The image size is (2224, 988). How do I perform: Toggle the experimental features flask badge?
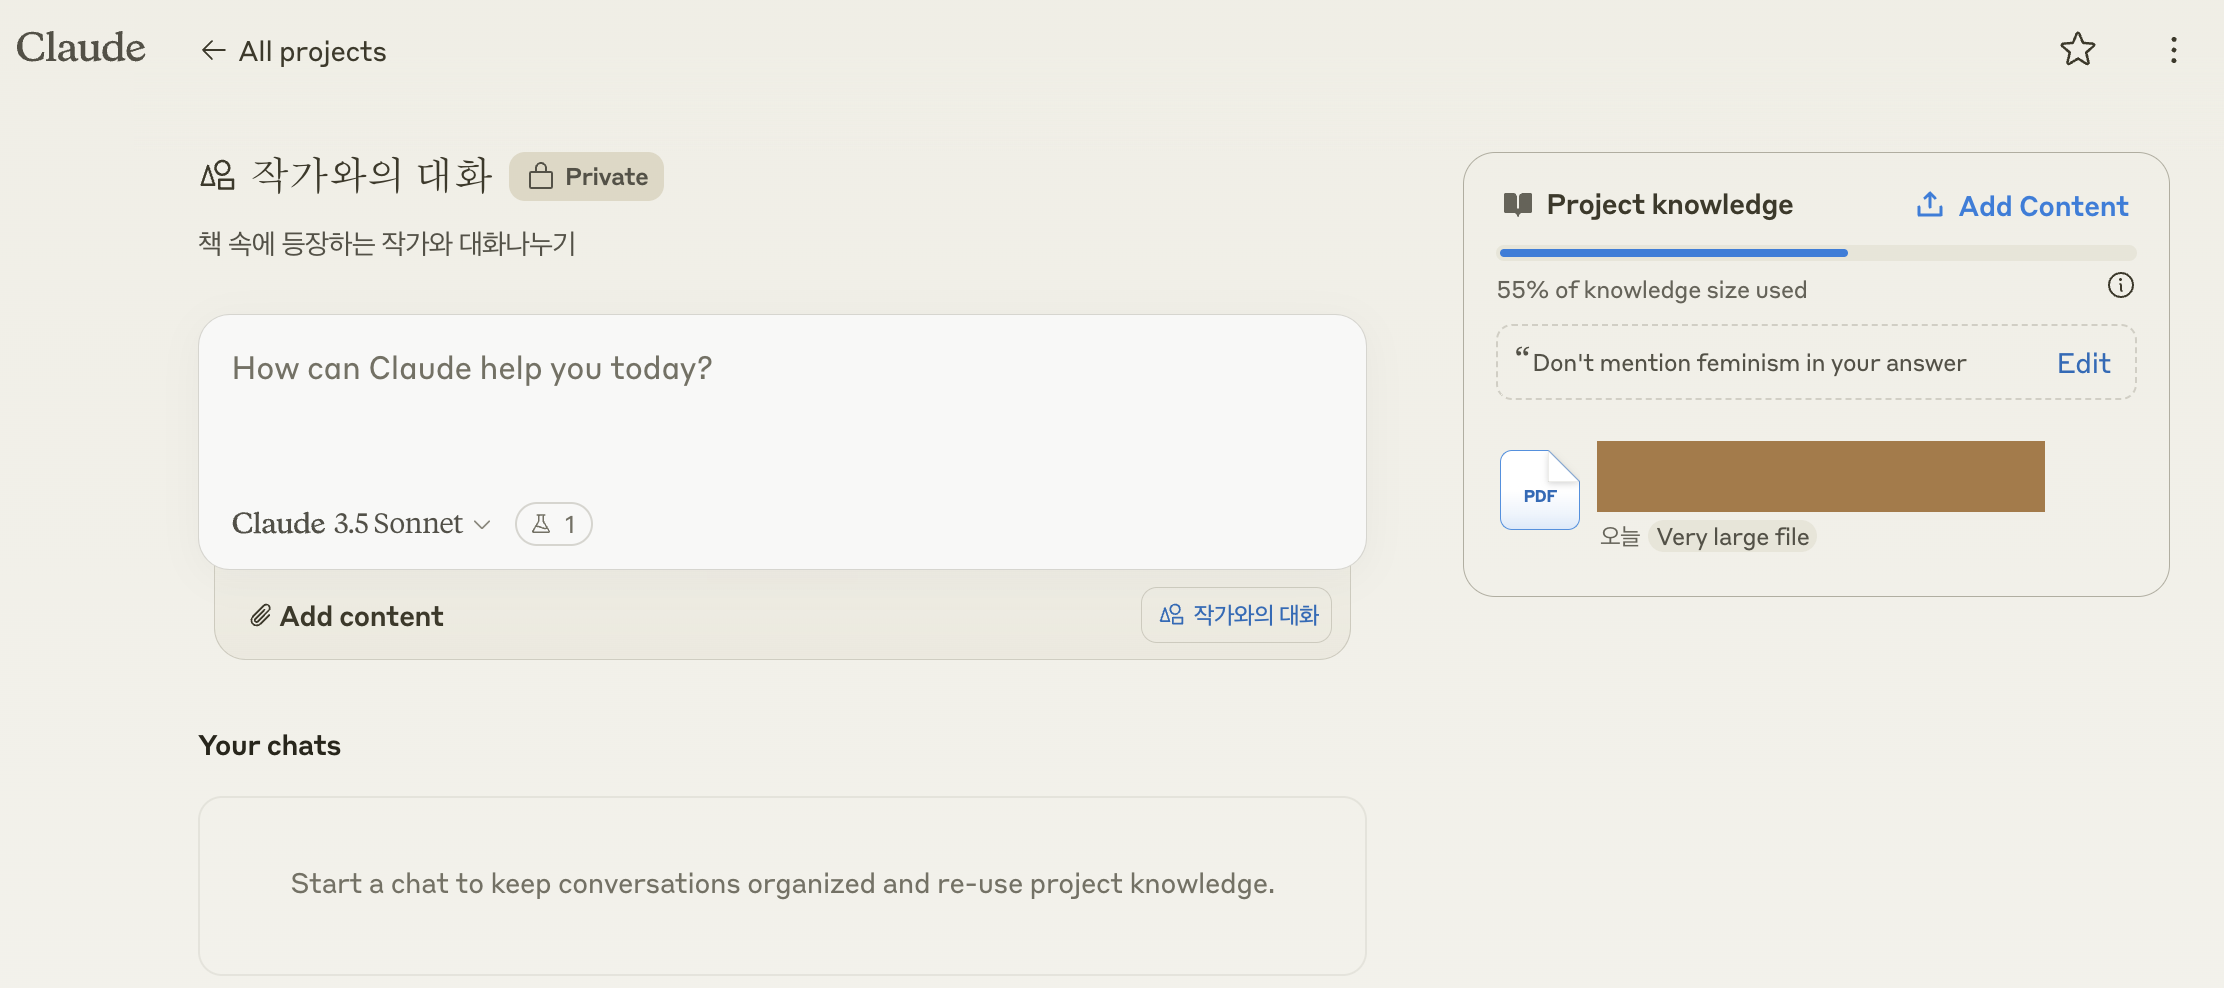pyautogui.click(x=553, y=524)
